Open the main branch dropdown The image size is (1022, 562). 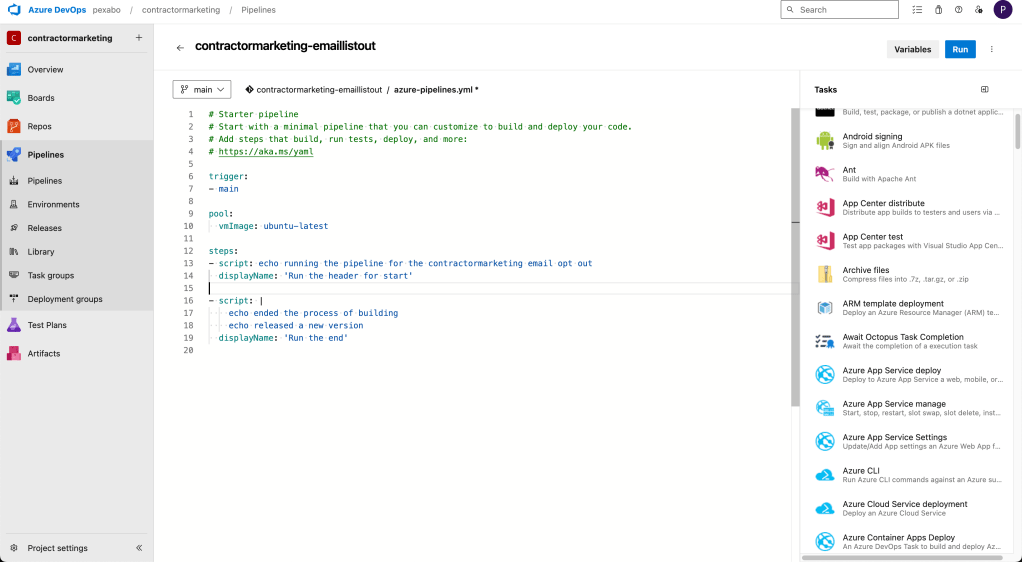tap(201, 89)
